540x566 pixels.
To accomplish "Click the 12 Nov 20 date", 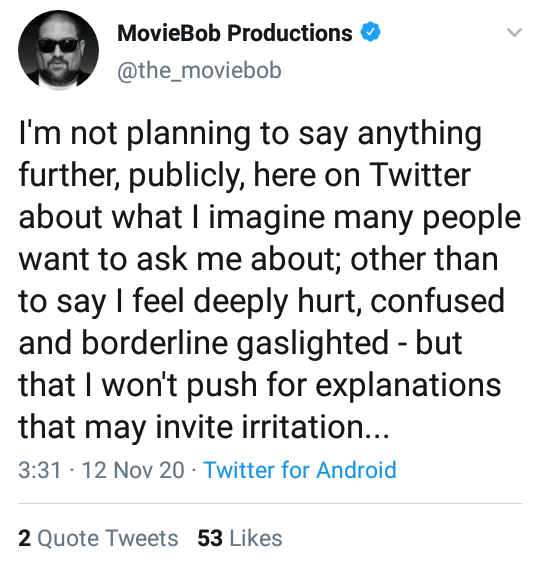I will [133, 470].
